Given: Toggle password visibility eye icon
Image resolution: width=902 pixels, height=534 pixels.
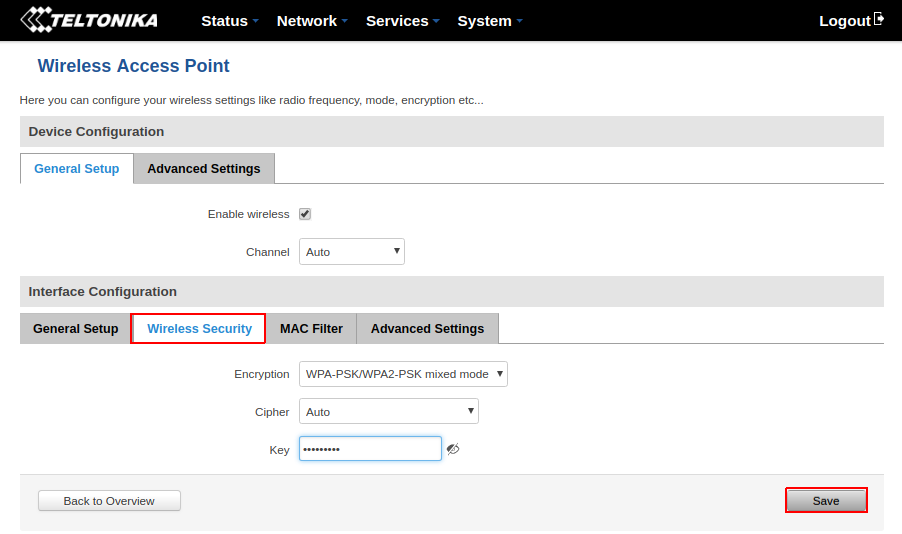Looking at the screenshot, I should pos(453,449).
